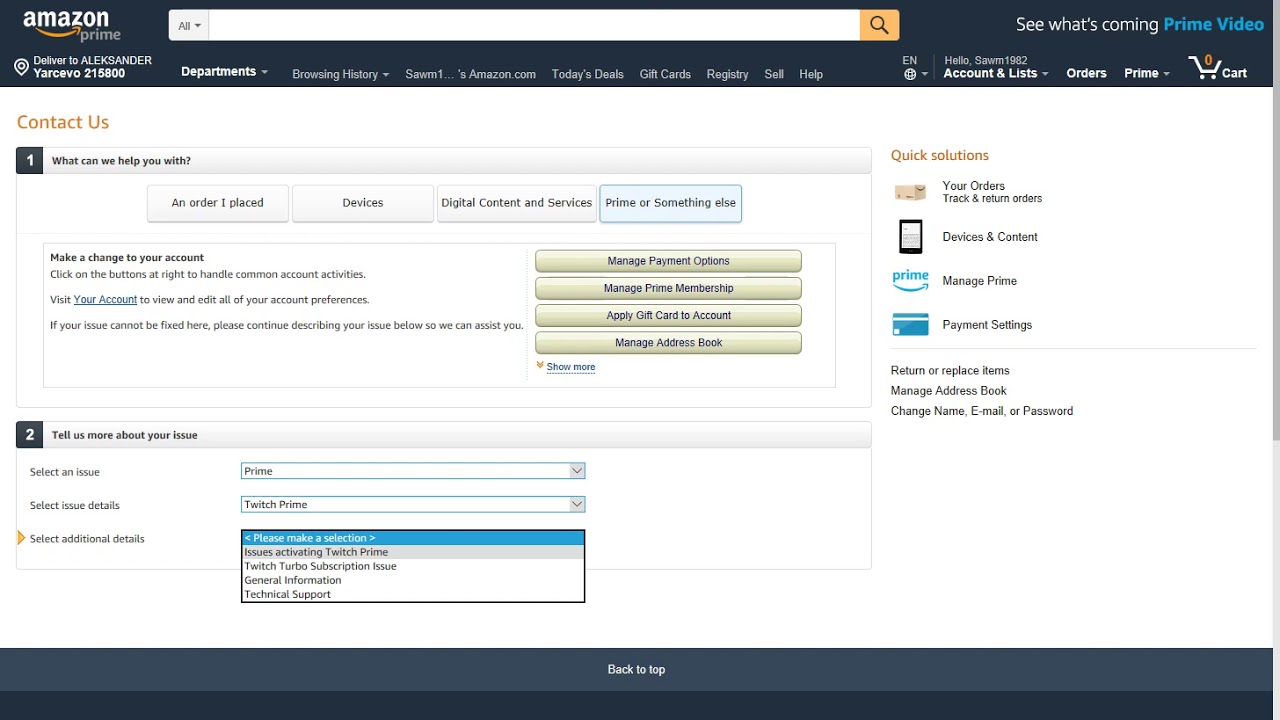The width and height of the screenshot is (1280, 720).
Task: Click the Manage Prime Membership button
Action: pos(668,288)
